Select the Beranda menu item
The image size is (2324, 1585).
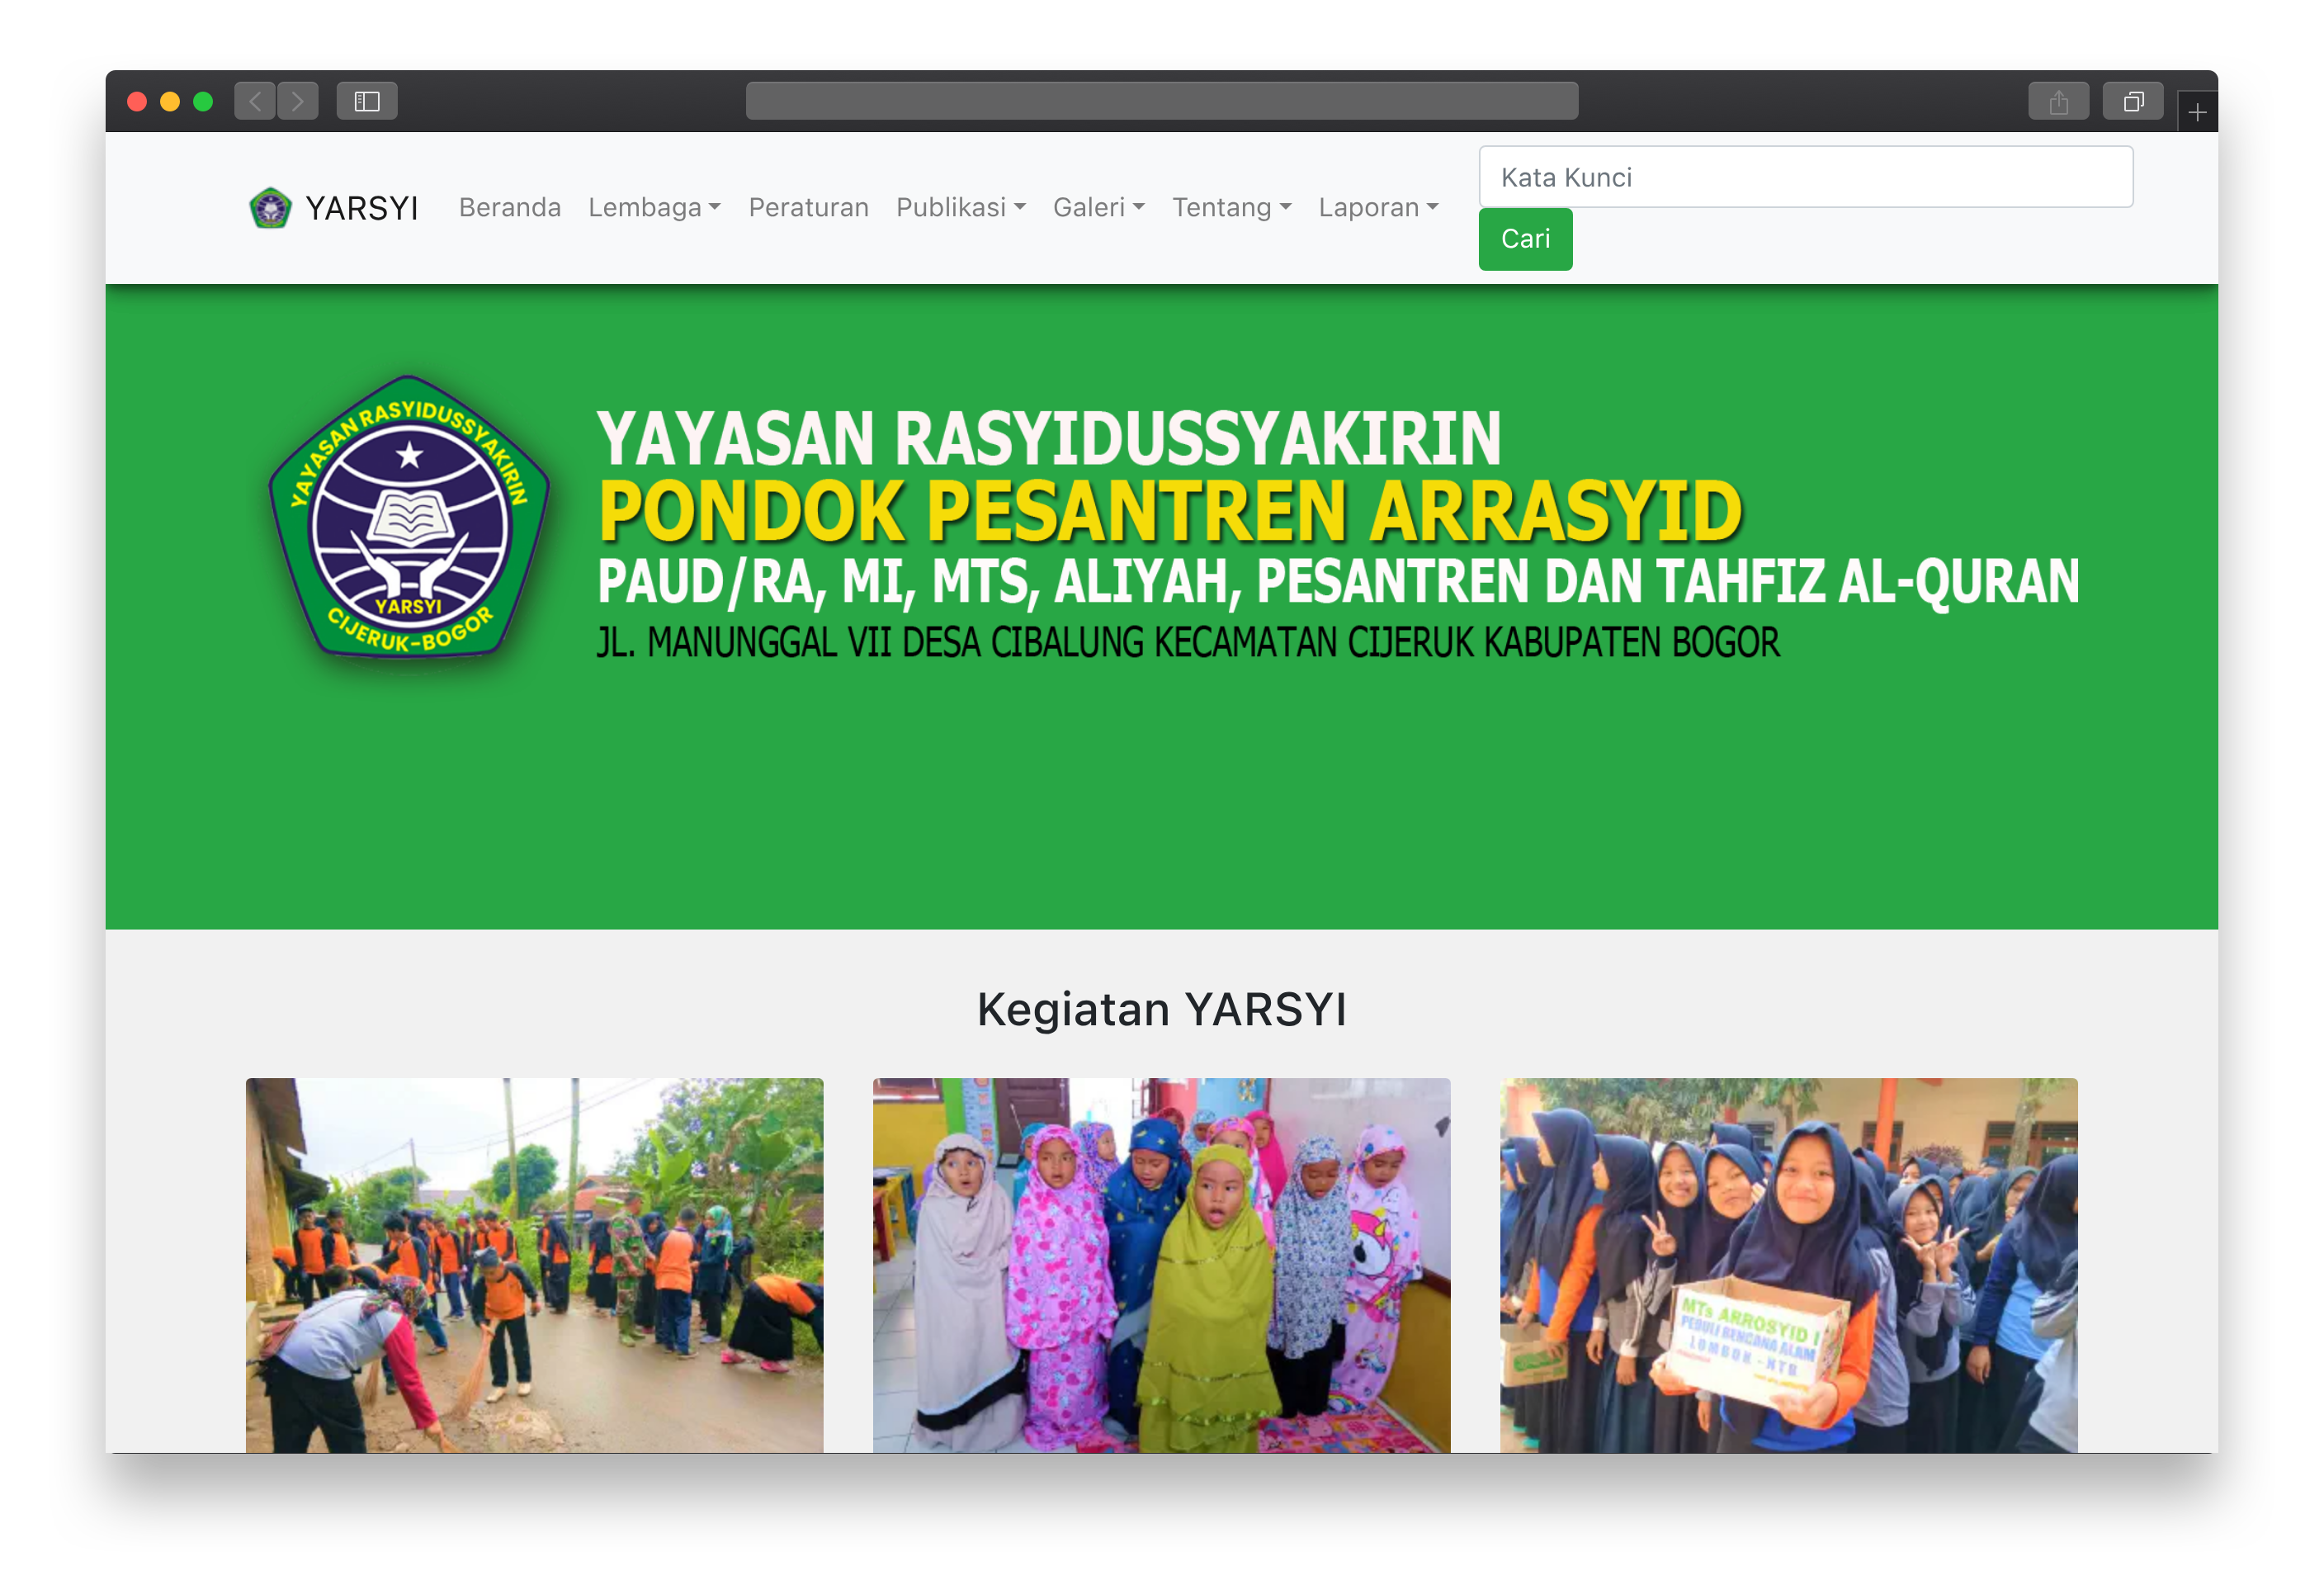[509, 208]
